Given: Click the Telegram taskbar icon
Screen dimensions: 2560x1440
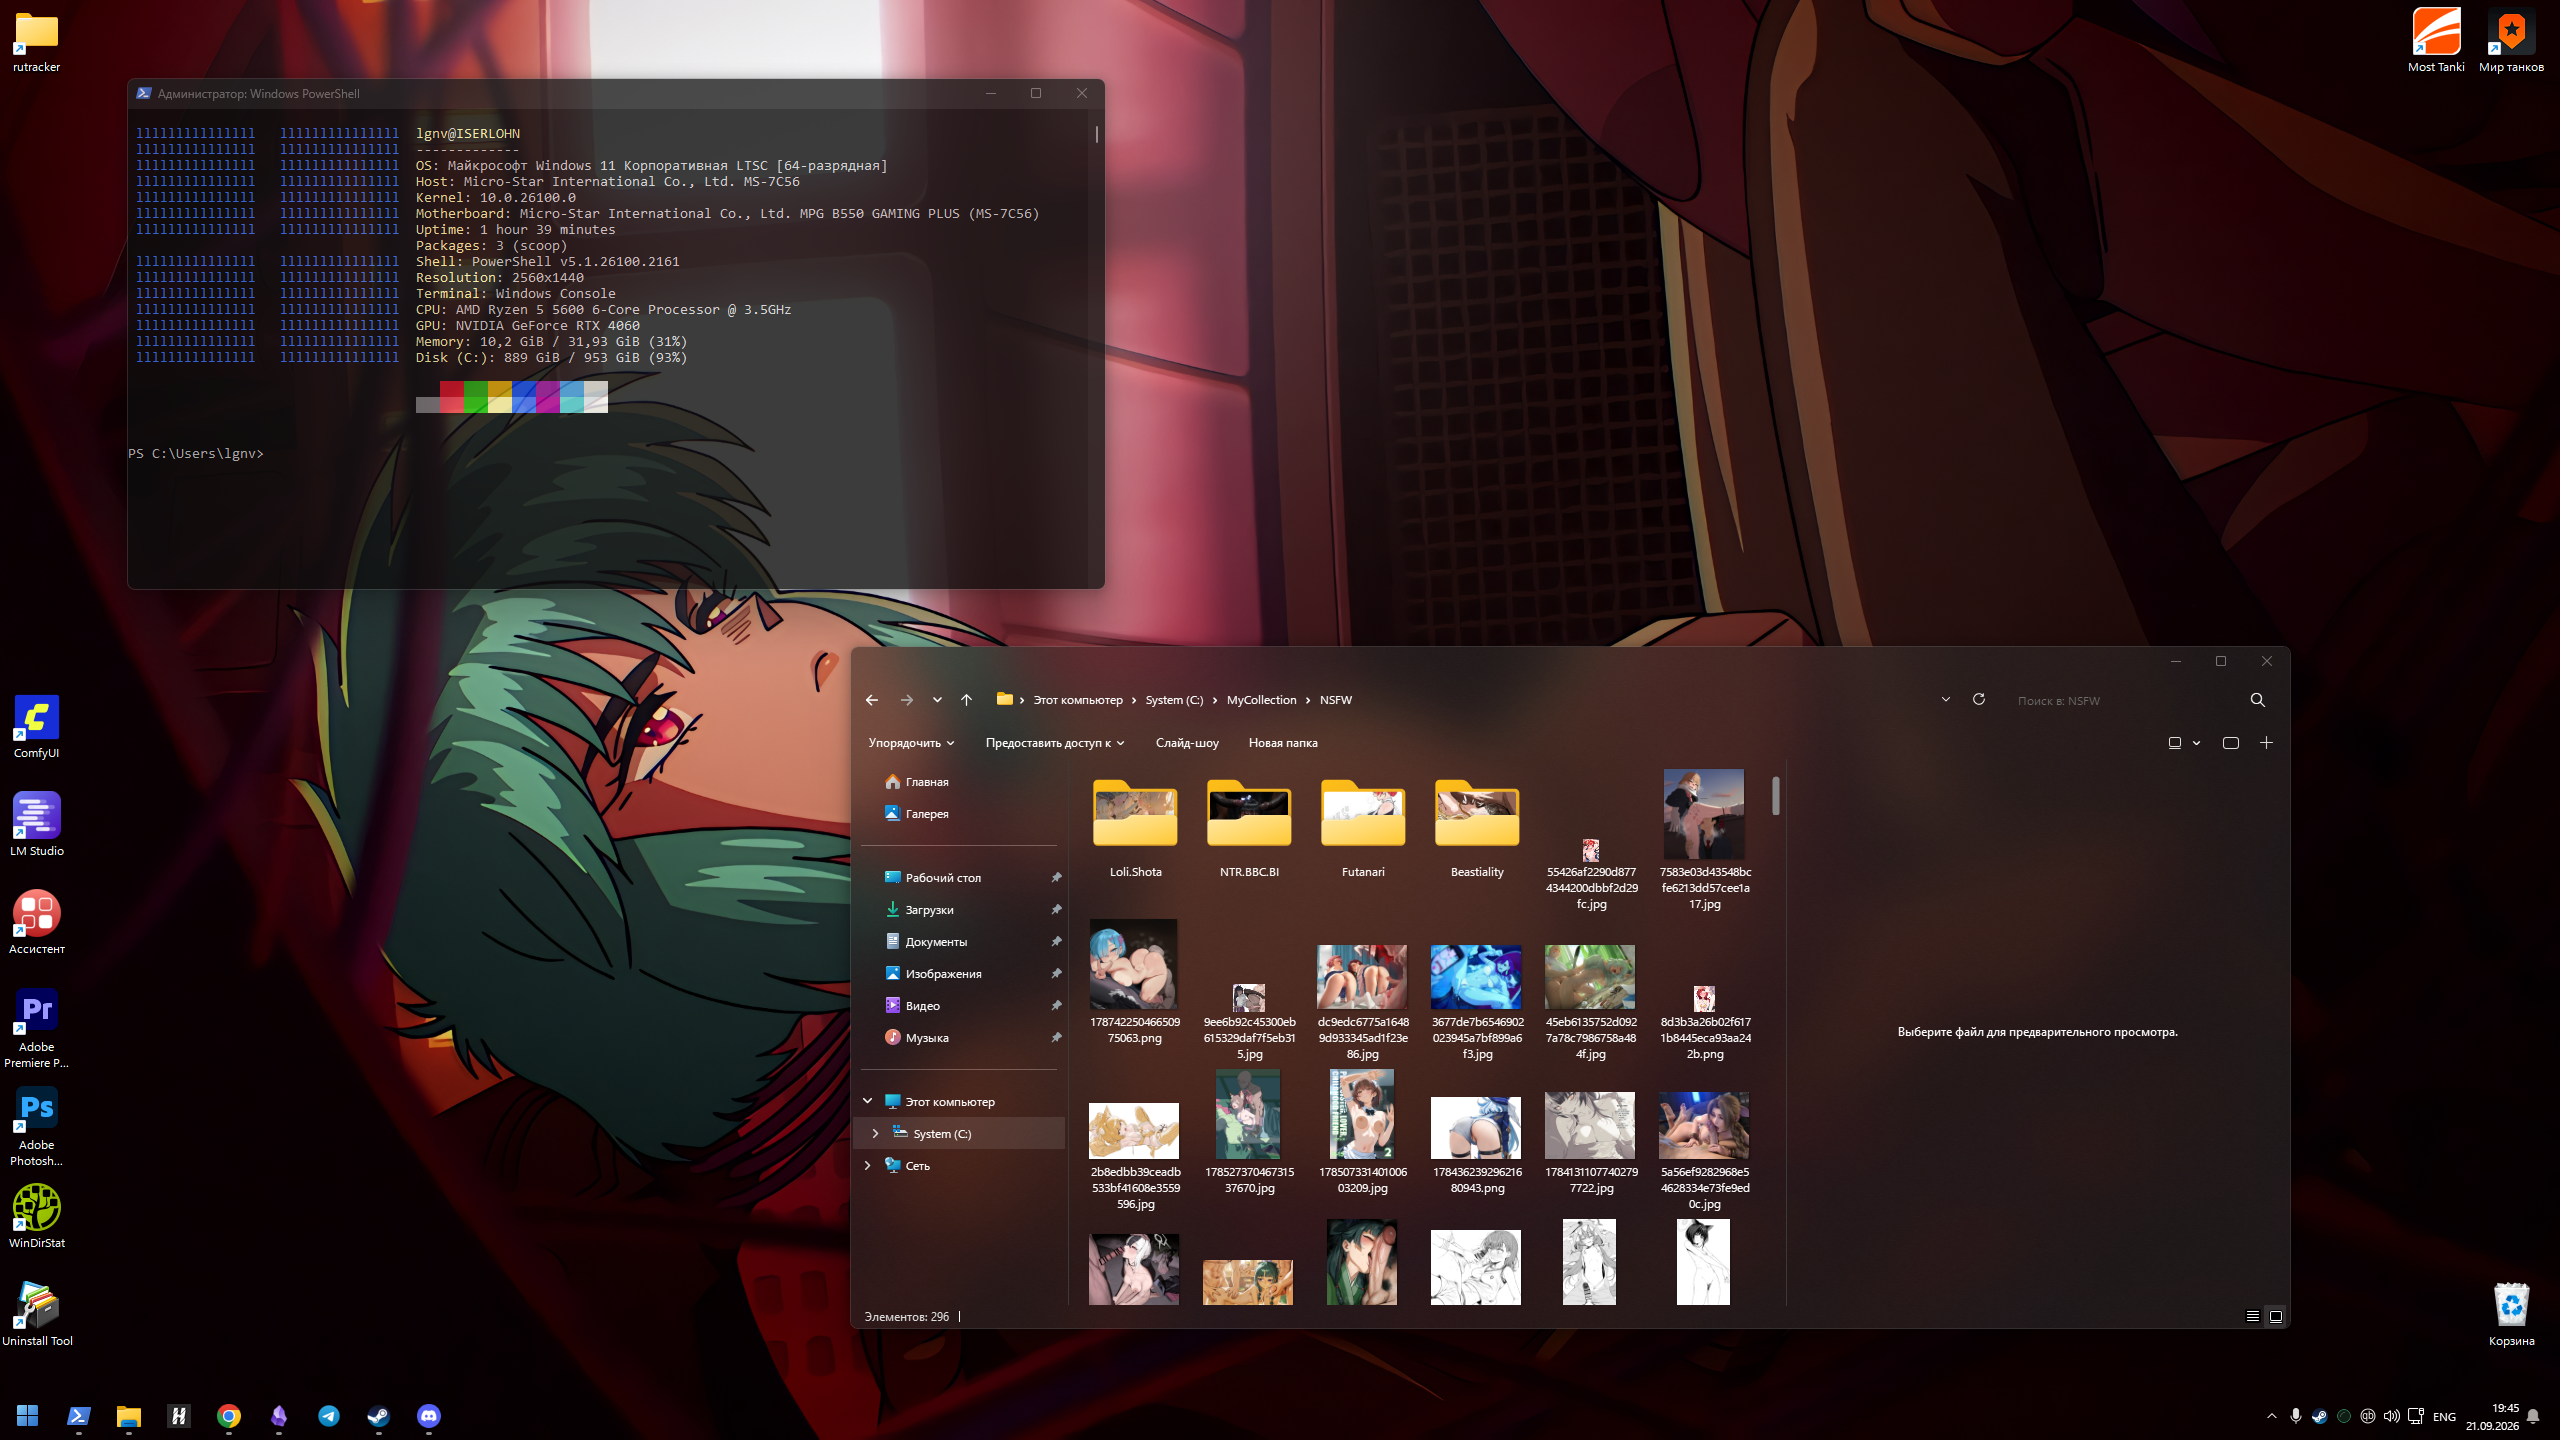Looking at the screenshot, I should [x=328, y=1416].
